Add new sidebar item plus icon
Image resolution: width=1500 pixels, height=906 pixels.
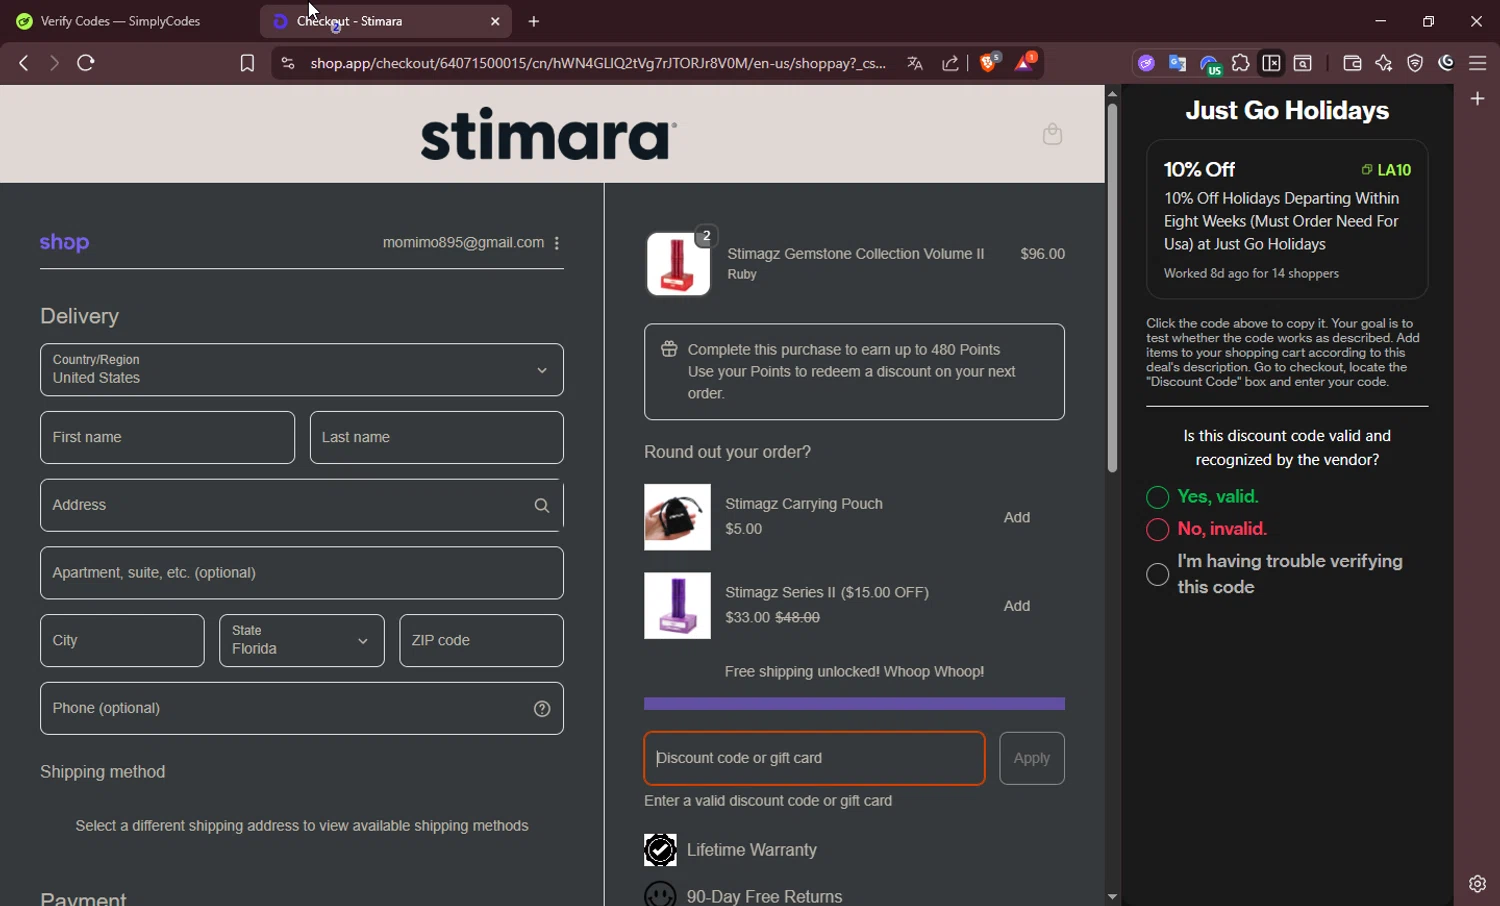[1478, 98]
